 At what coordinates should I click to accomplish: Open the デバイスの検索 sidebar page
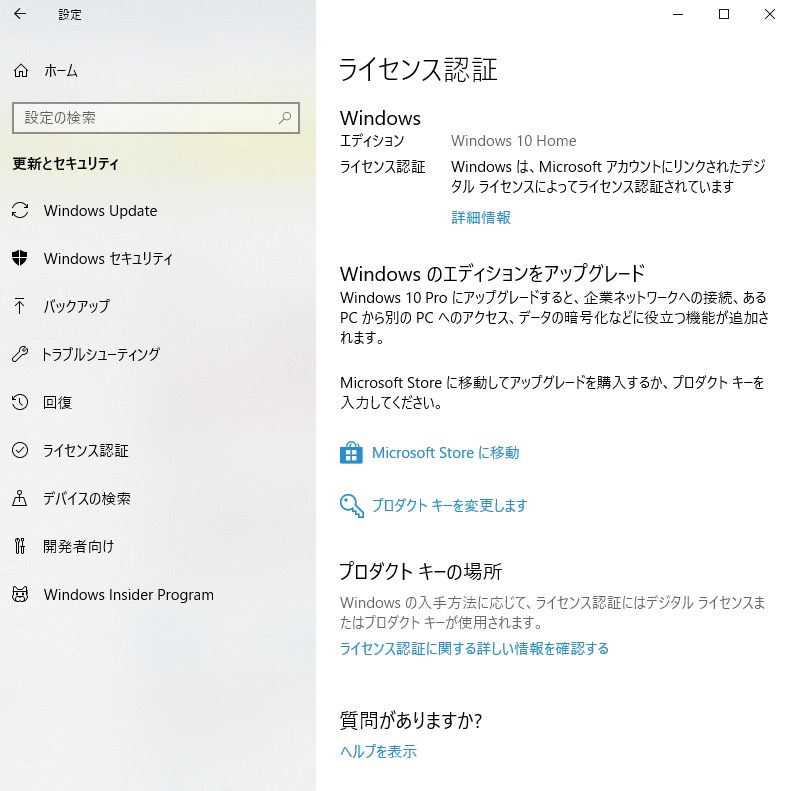(86, 499)
